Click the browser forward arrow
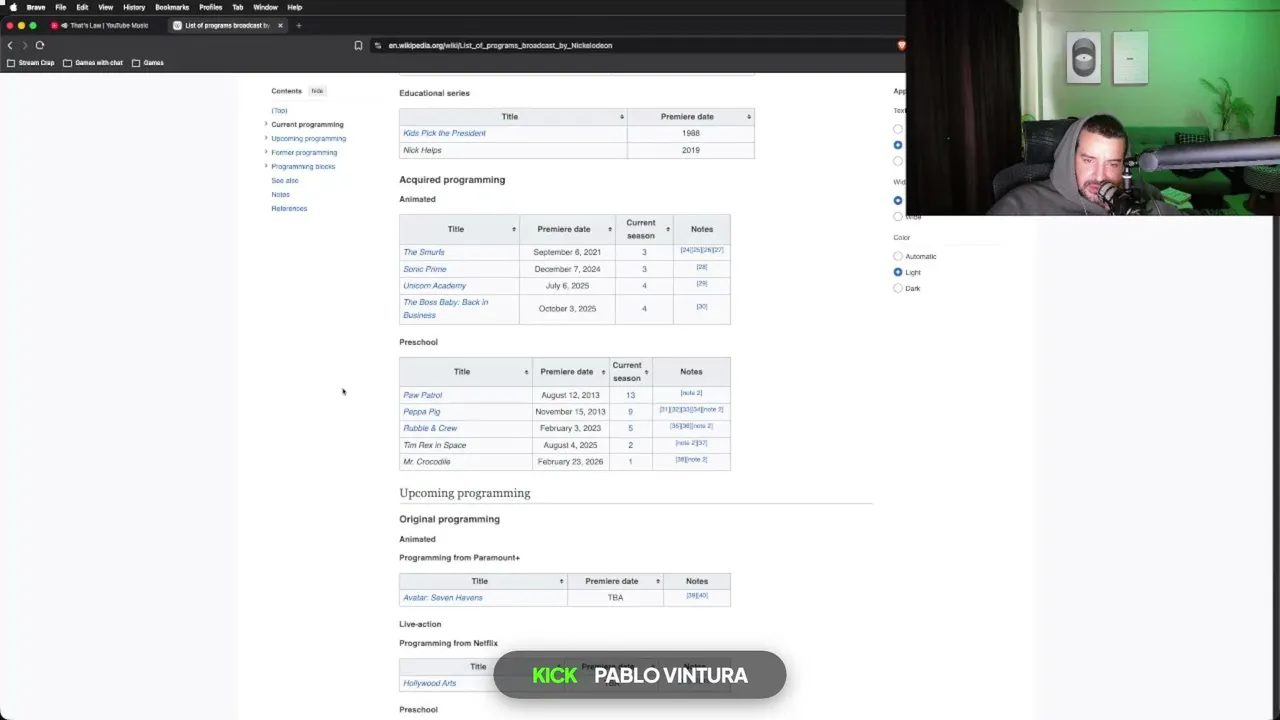Screen dimensions: 1280x720 25,45
